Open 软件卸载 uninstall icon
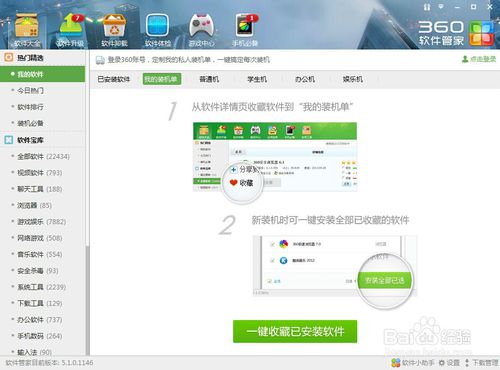 (x=114, y=30)
